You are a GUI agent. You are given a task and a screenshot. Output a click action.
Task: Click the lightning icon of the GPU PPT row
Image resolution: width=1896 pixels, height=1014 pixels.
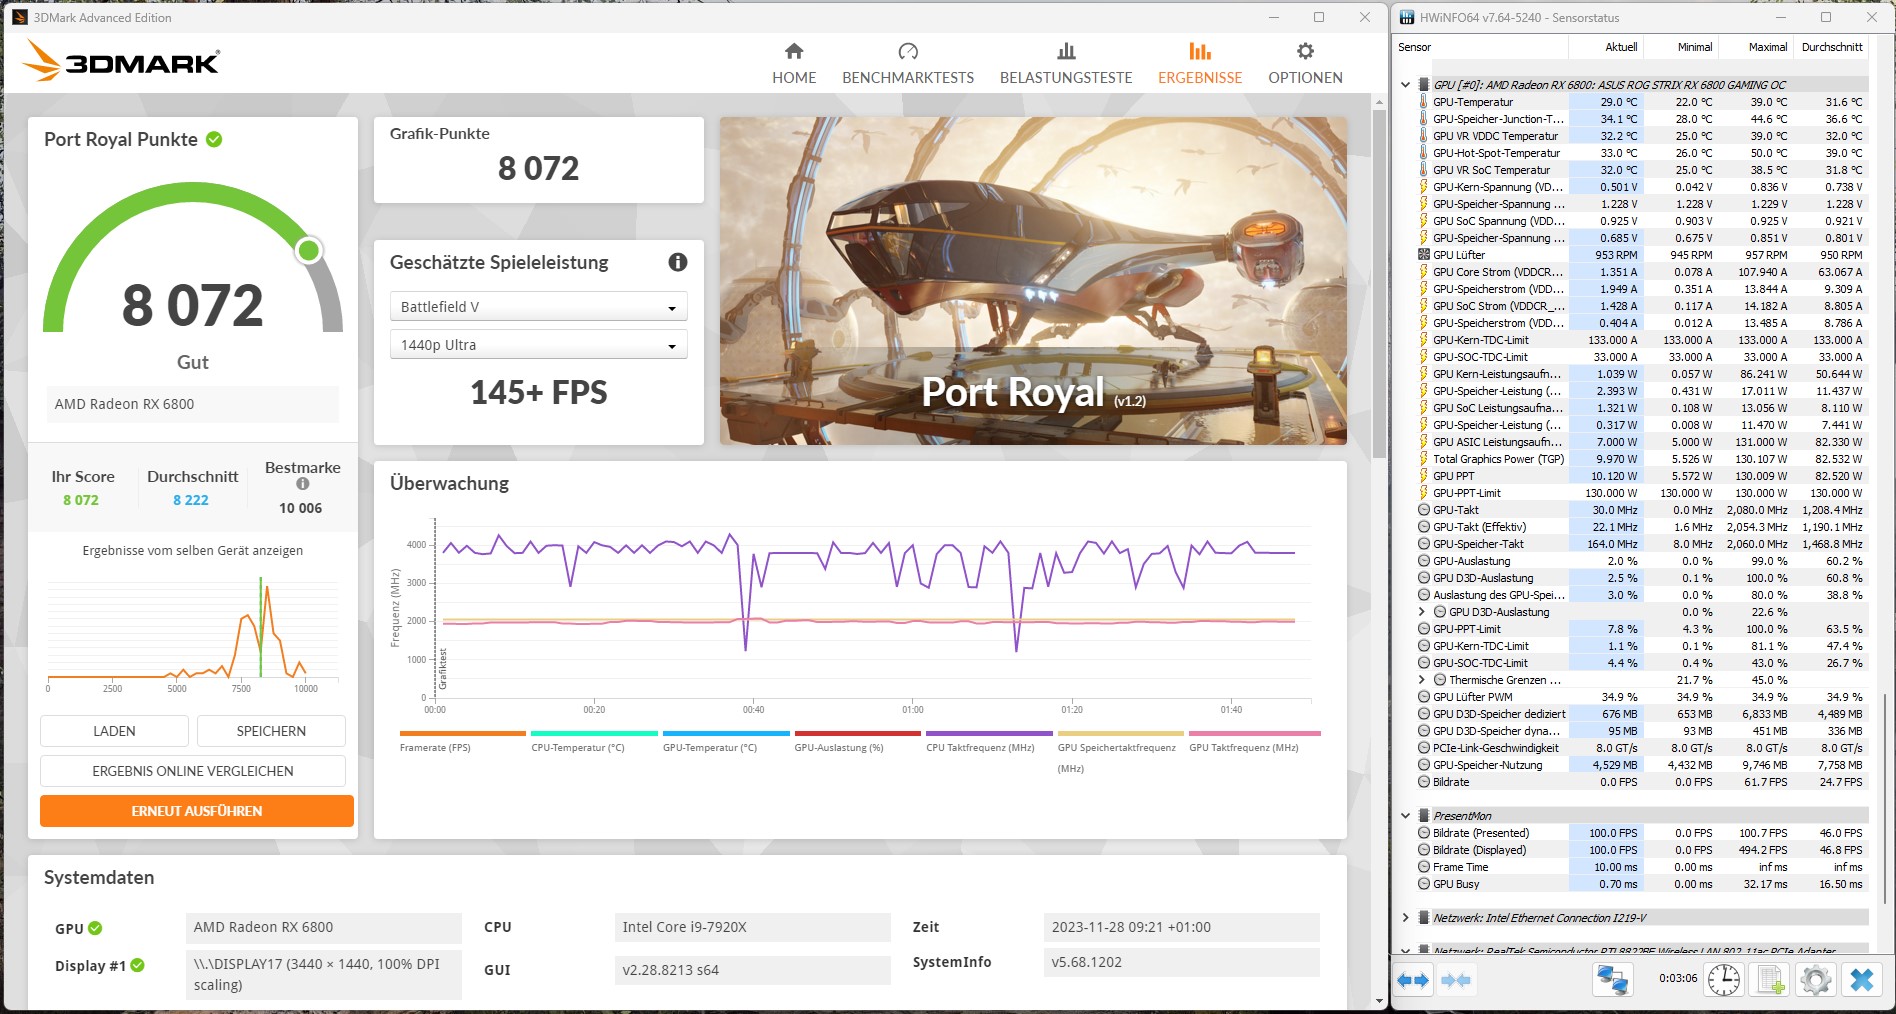(x=1423, y=476)
